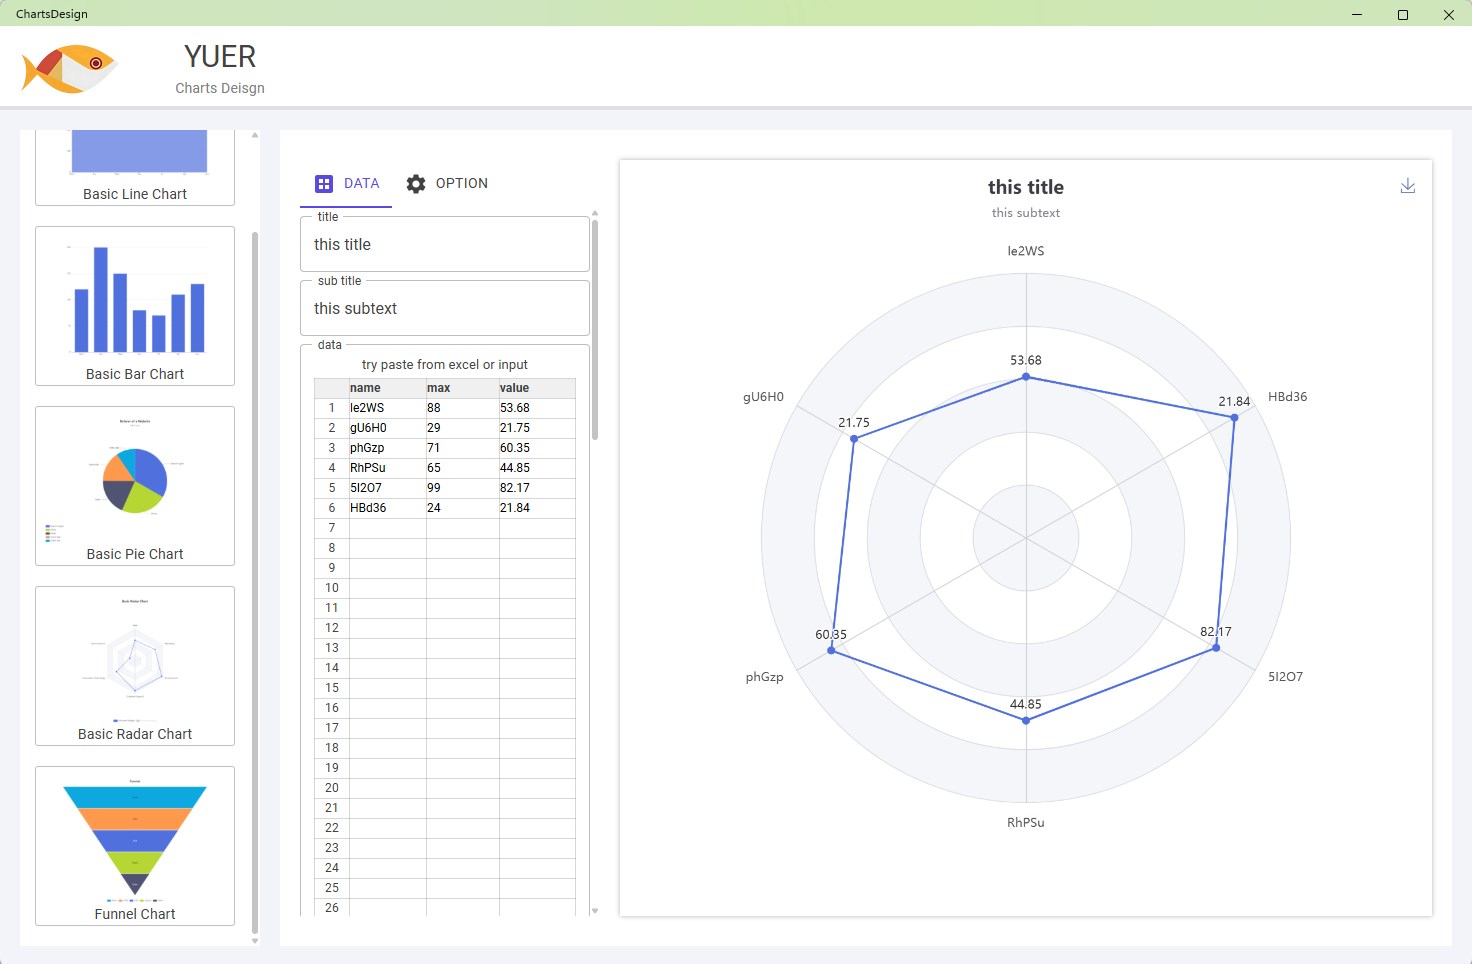Screen dimensions: 1472x964
Task: Click the YUER fish logo
Action: tap(70, 69)
